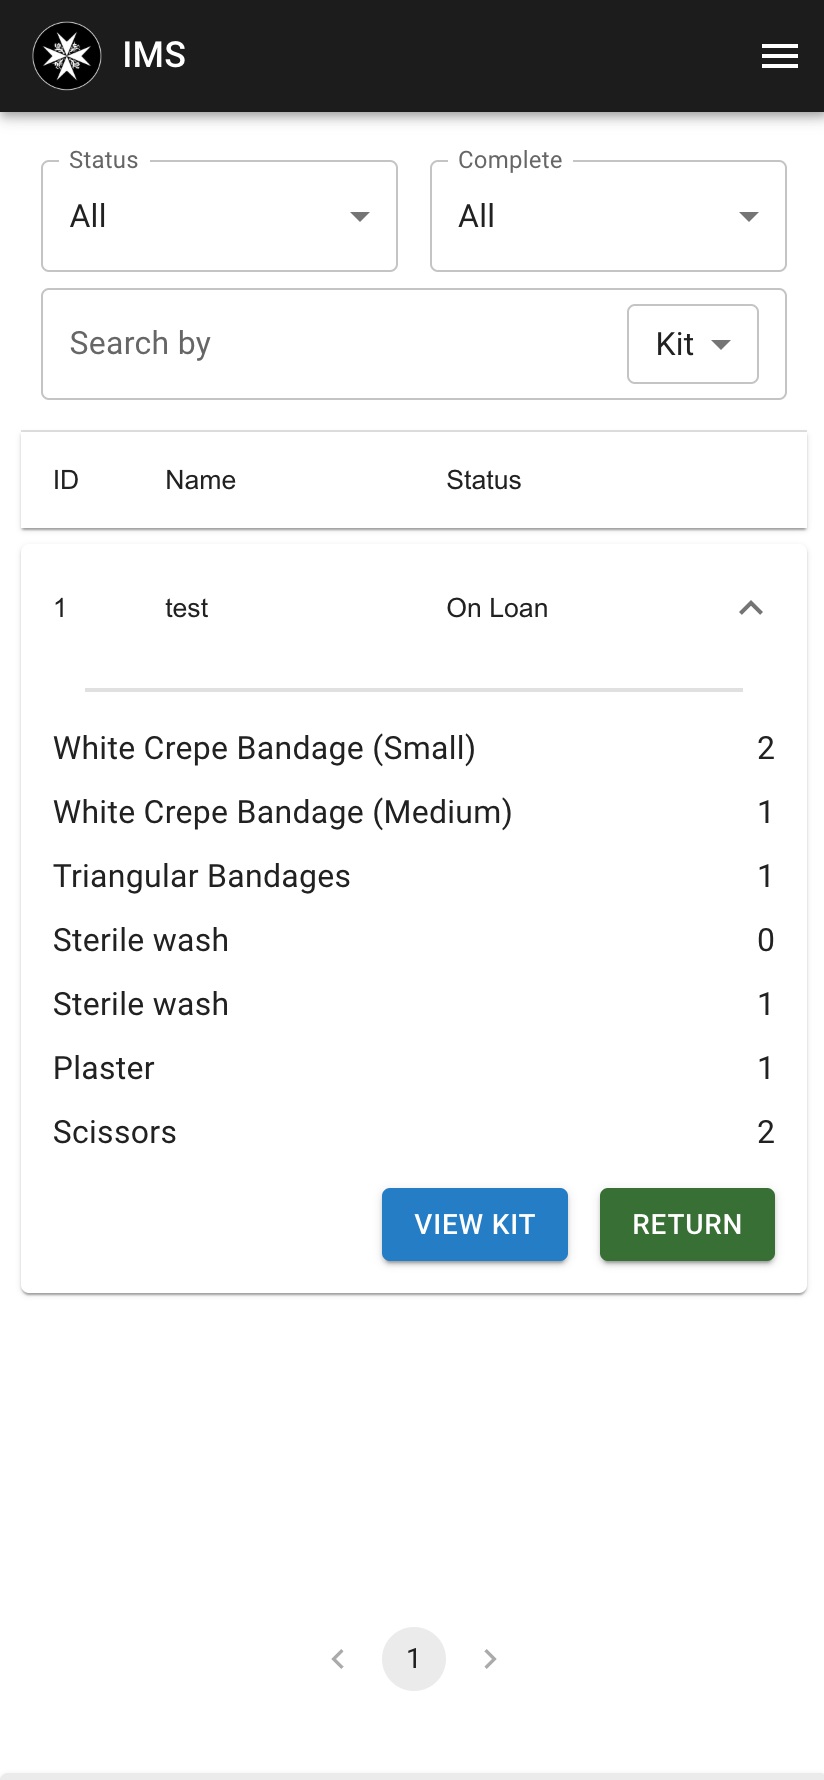
Task: Click the On Loan status text
Action: pyautogui.click(x=497, y=608)
